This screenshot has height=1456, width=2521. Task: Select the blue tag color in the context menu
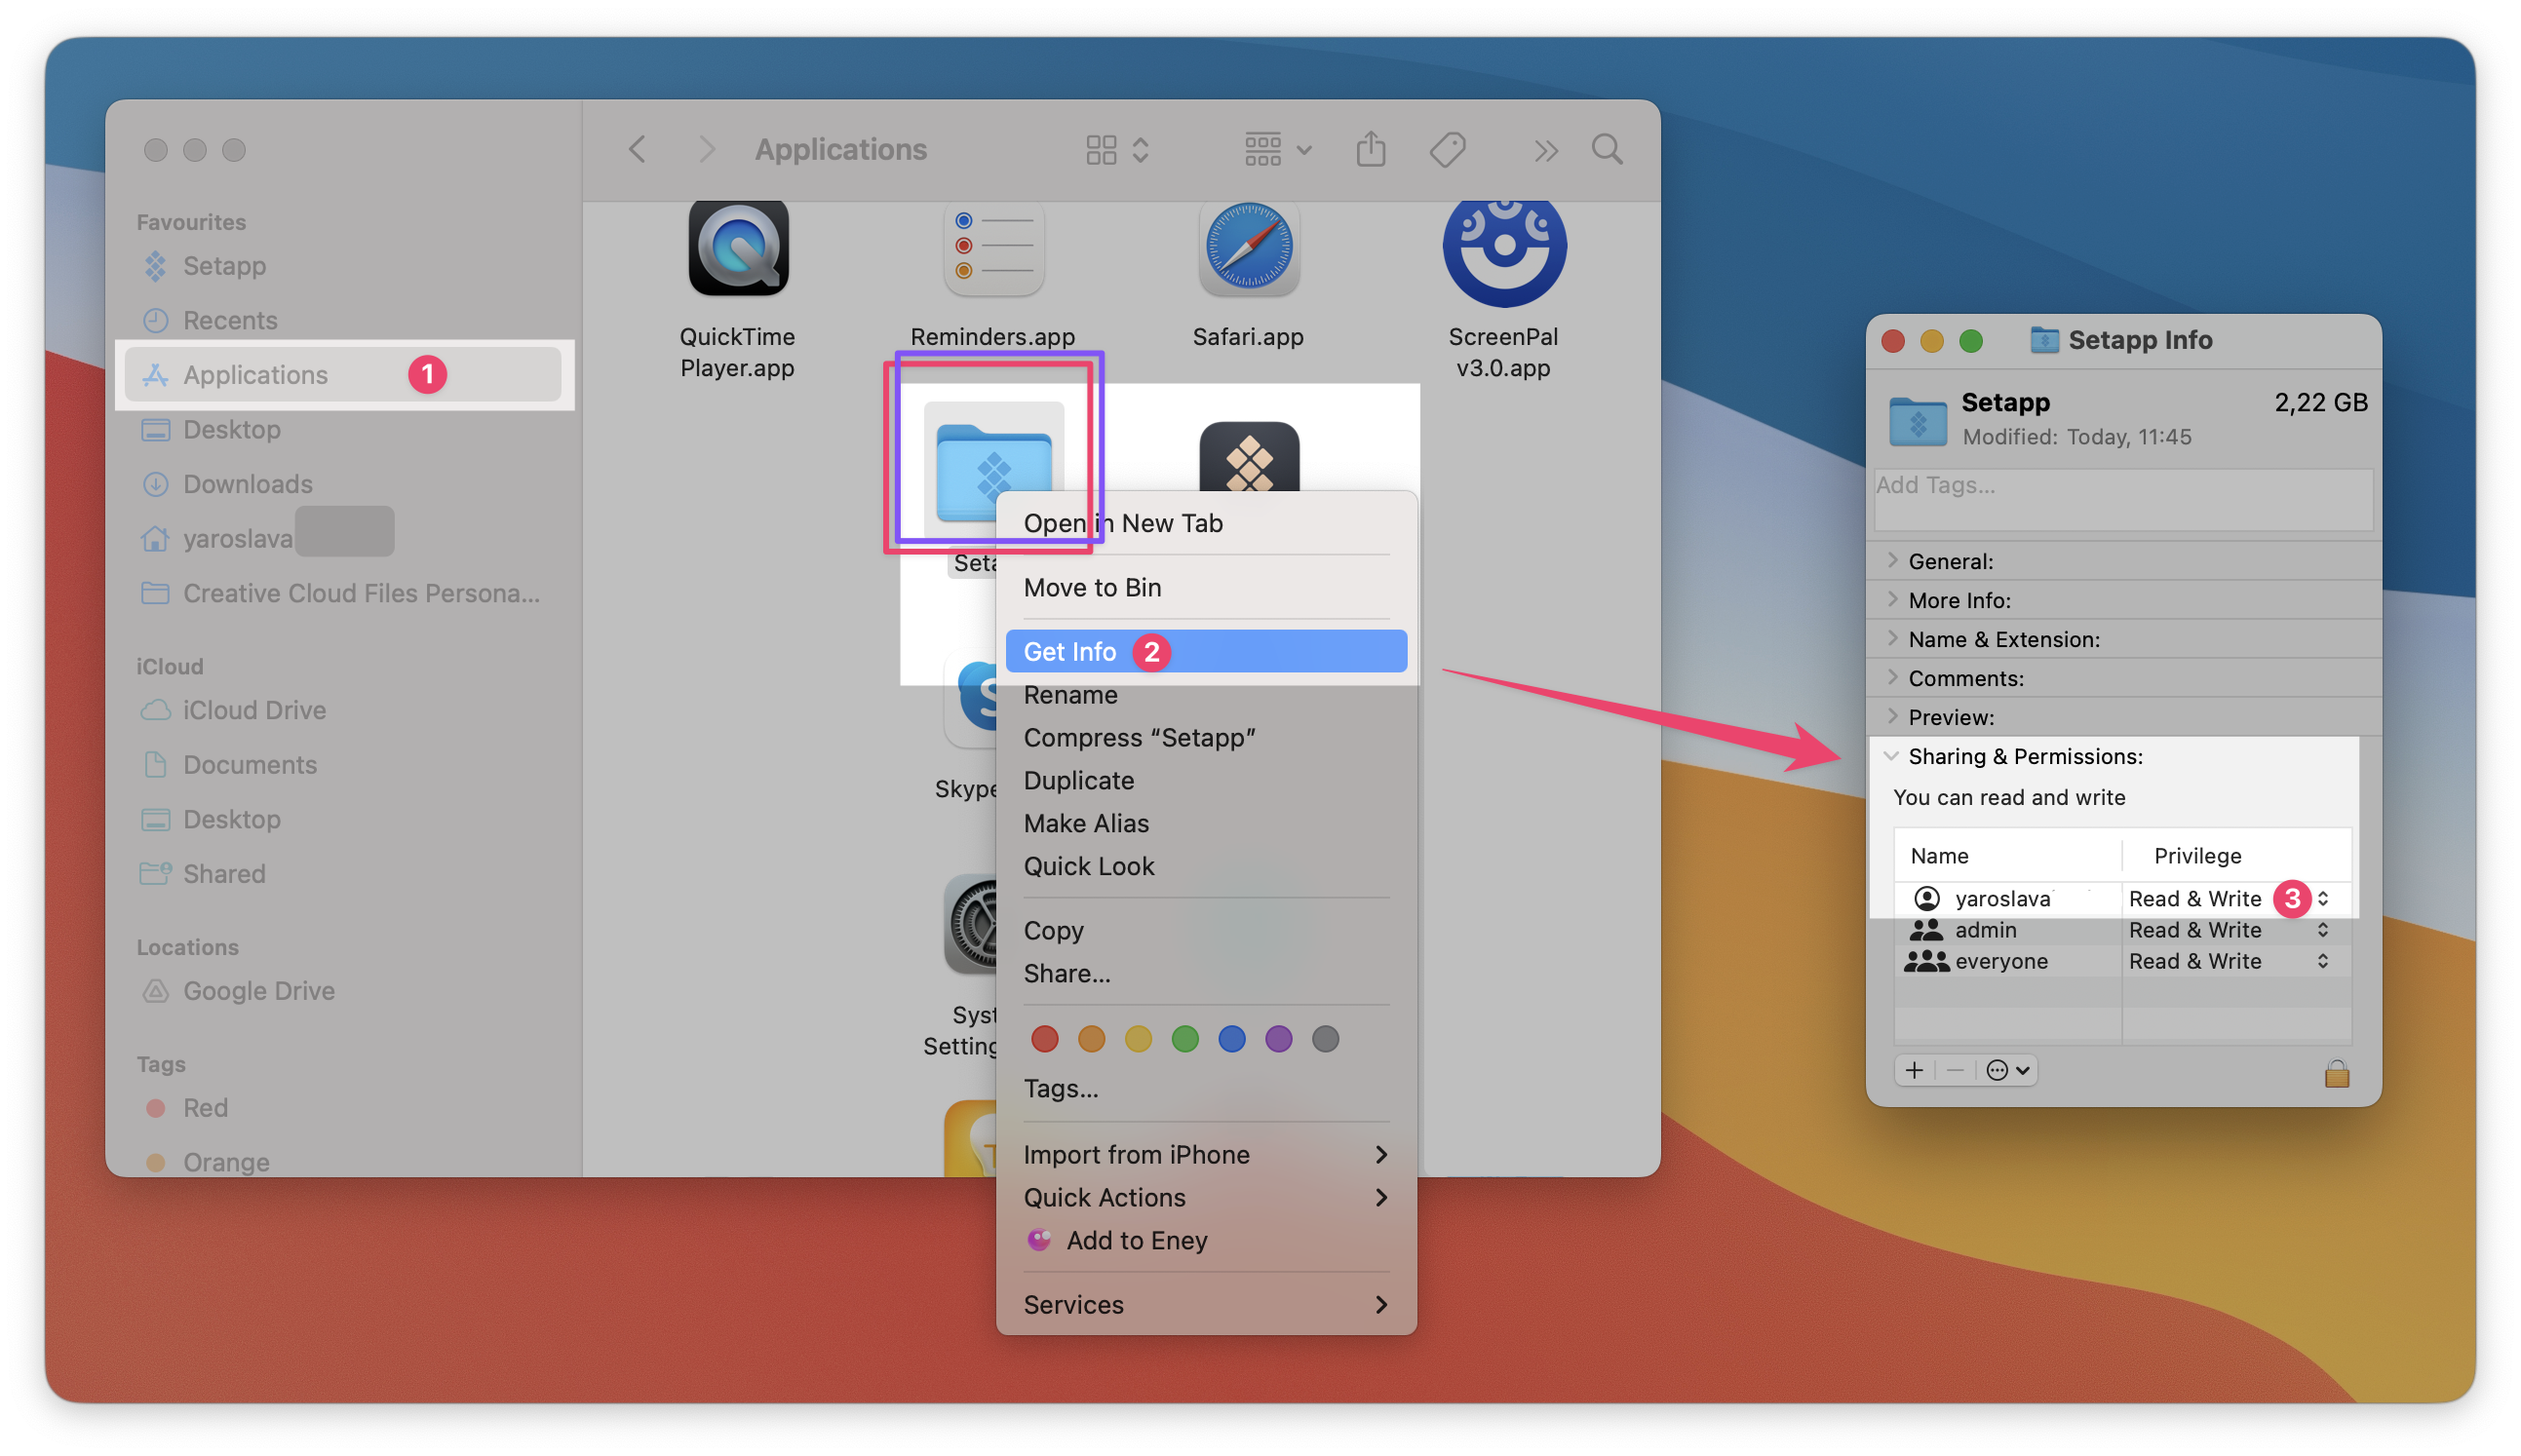tap(1232, 1039)
